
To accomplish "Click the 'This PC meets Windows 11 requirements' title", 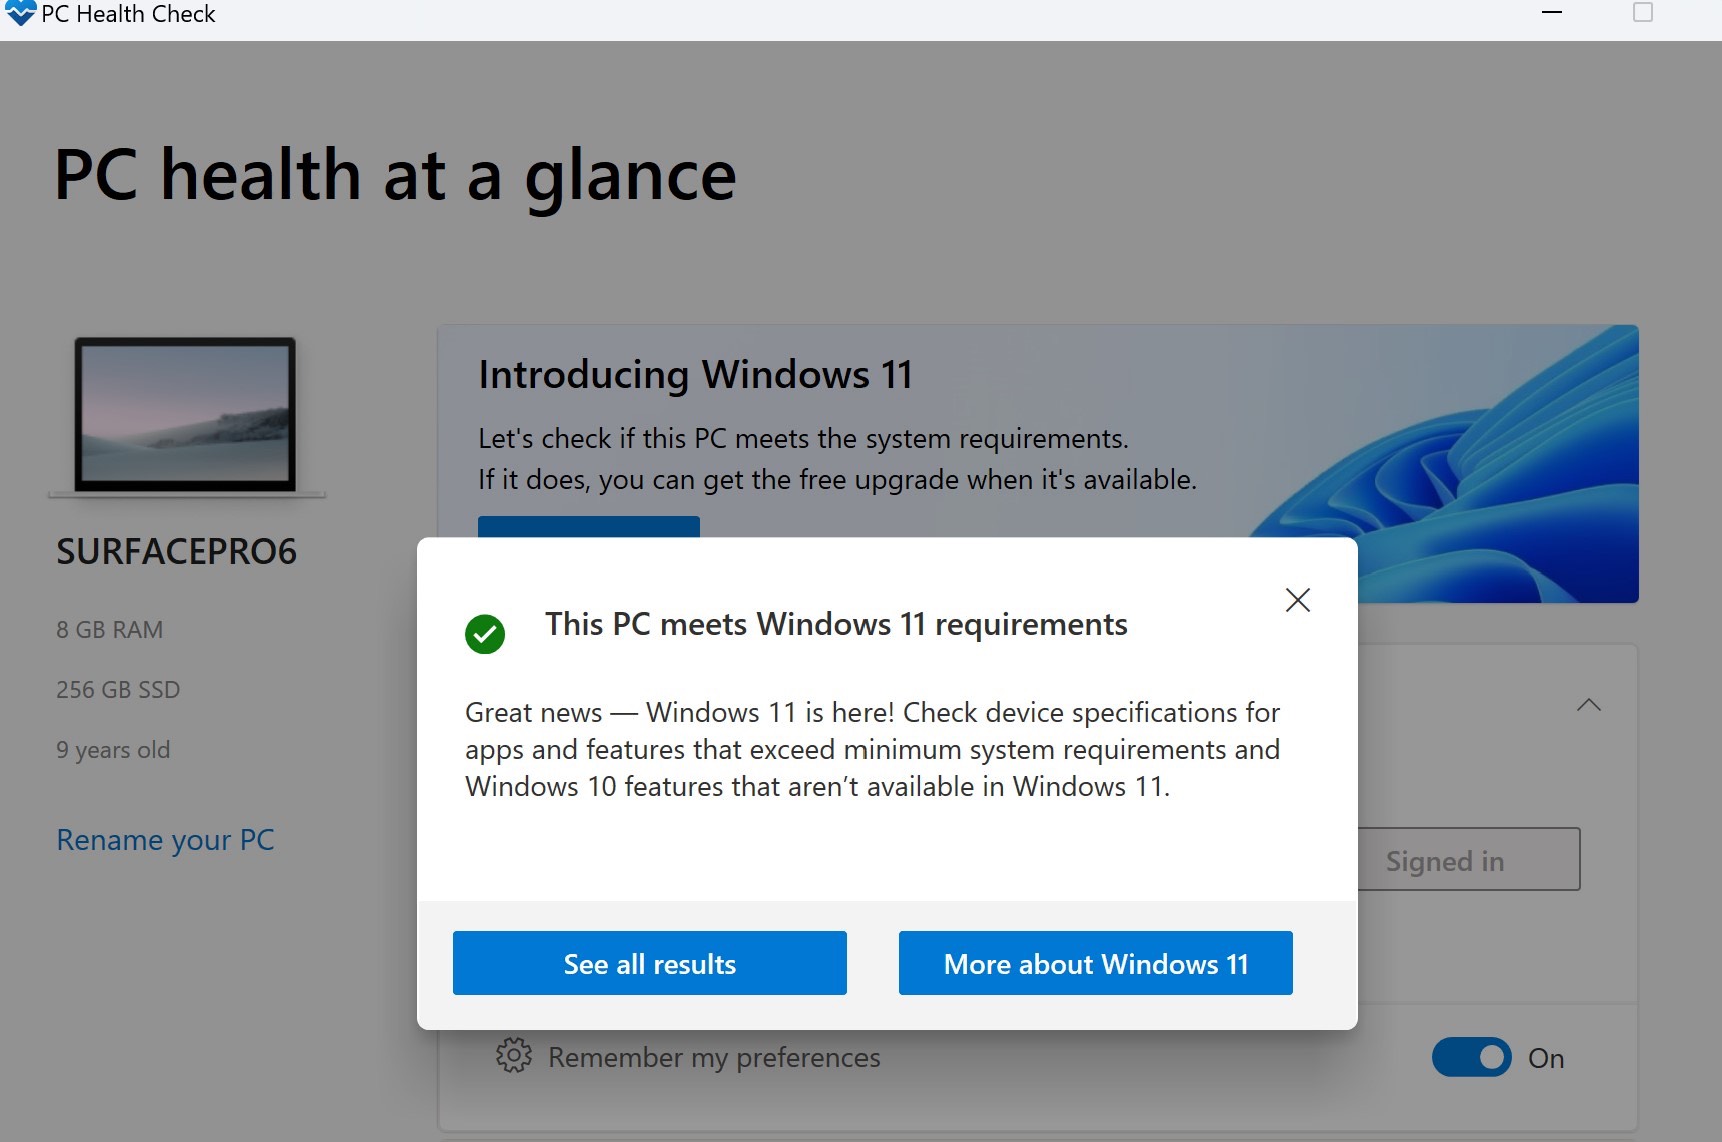I will pos(836,624).
